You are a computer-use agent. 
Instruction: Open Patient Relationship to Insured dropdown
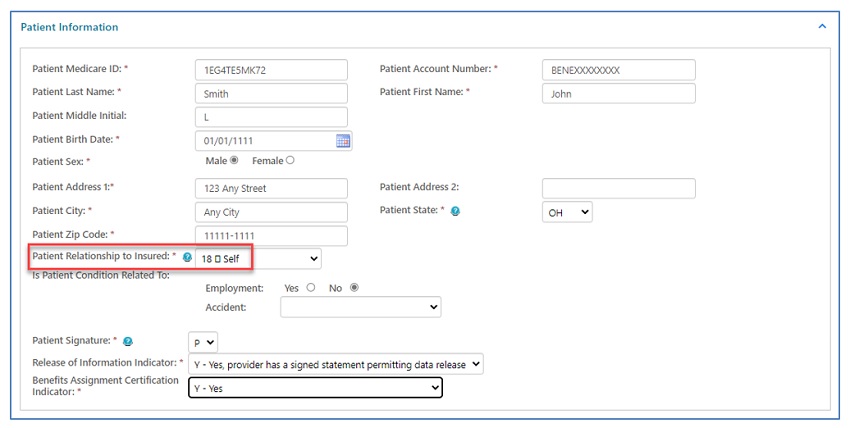[x=257, y=259]
